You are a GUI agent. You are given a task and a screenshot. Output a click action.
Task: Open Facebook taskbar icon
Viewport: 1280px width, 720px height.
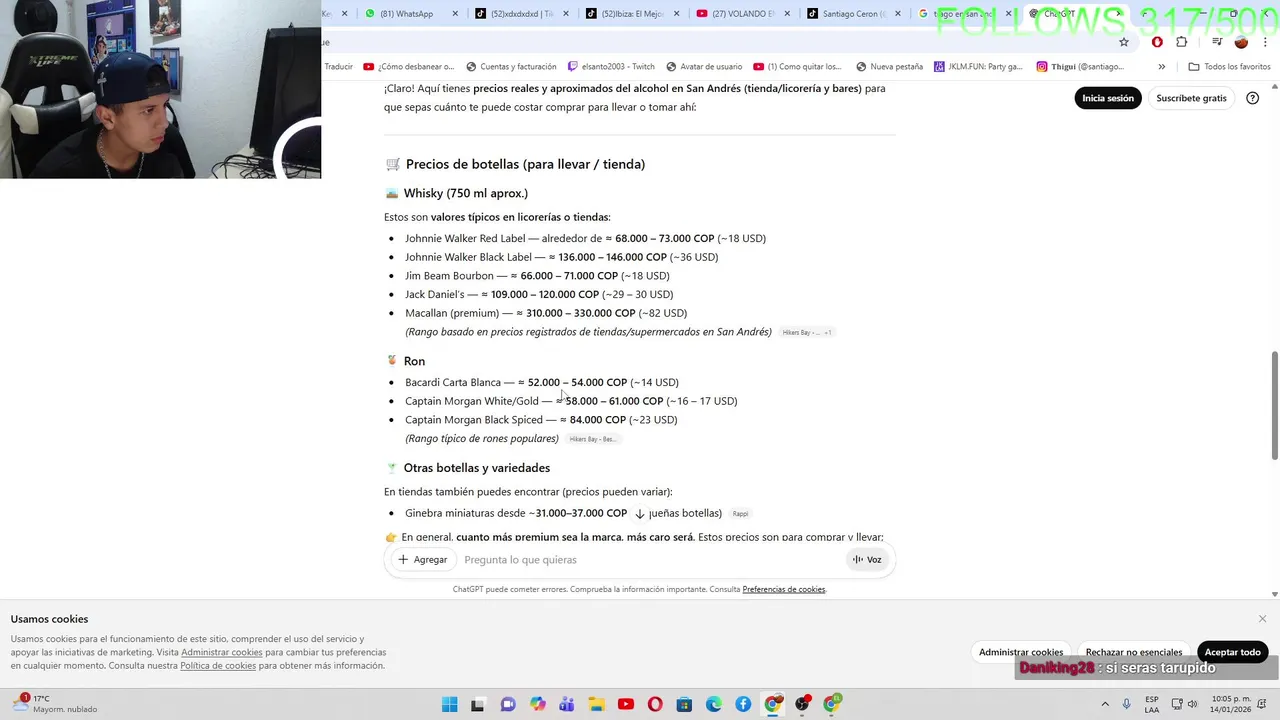[743, 704]
